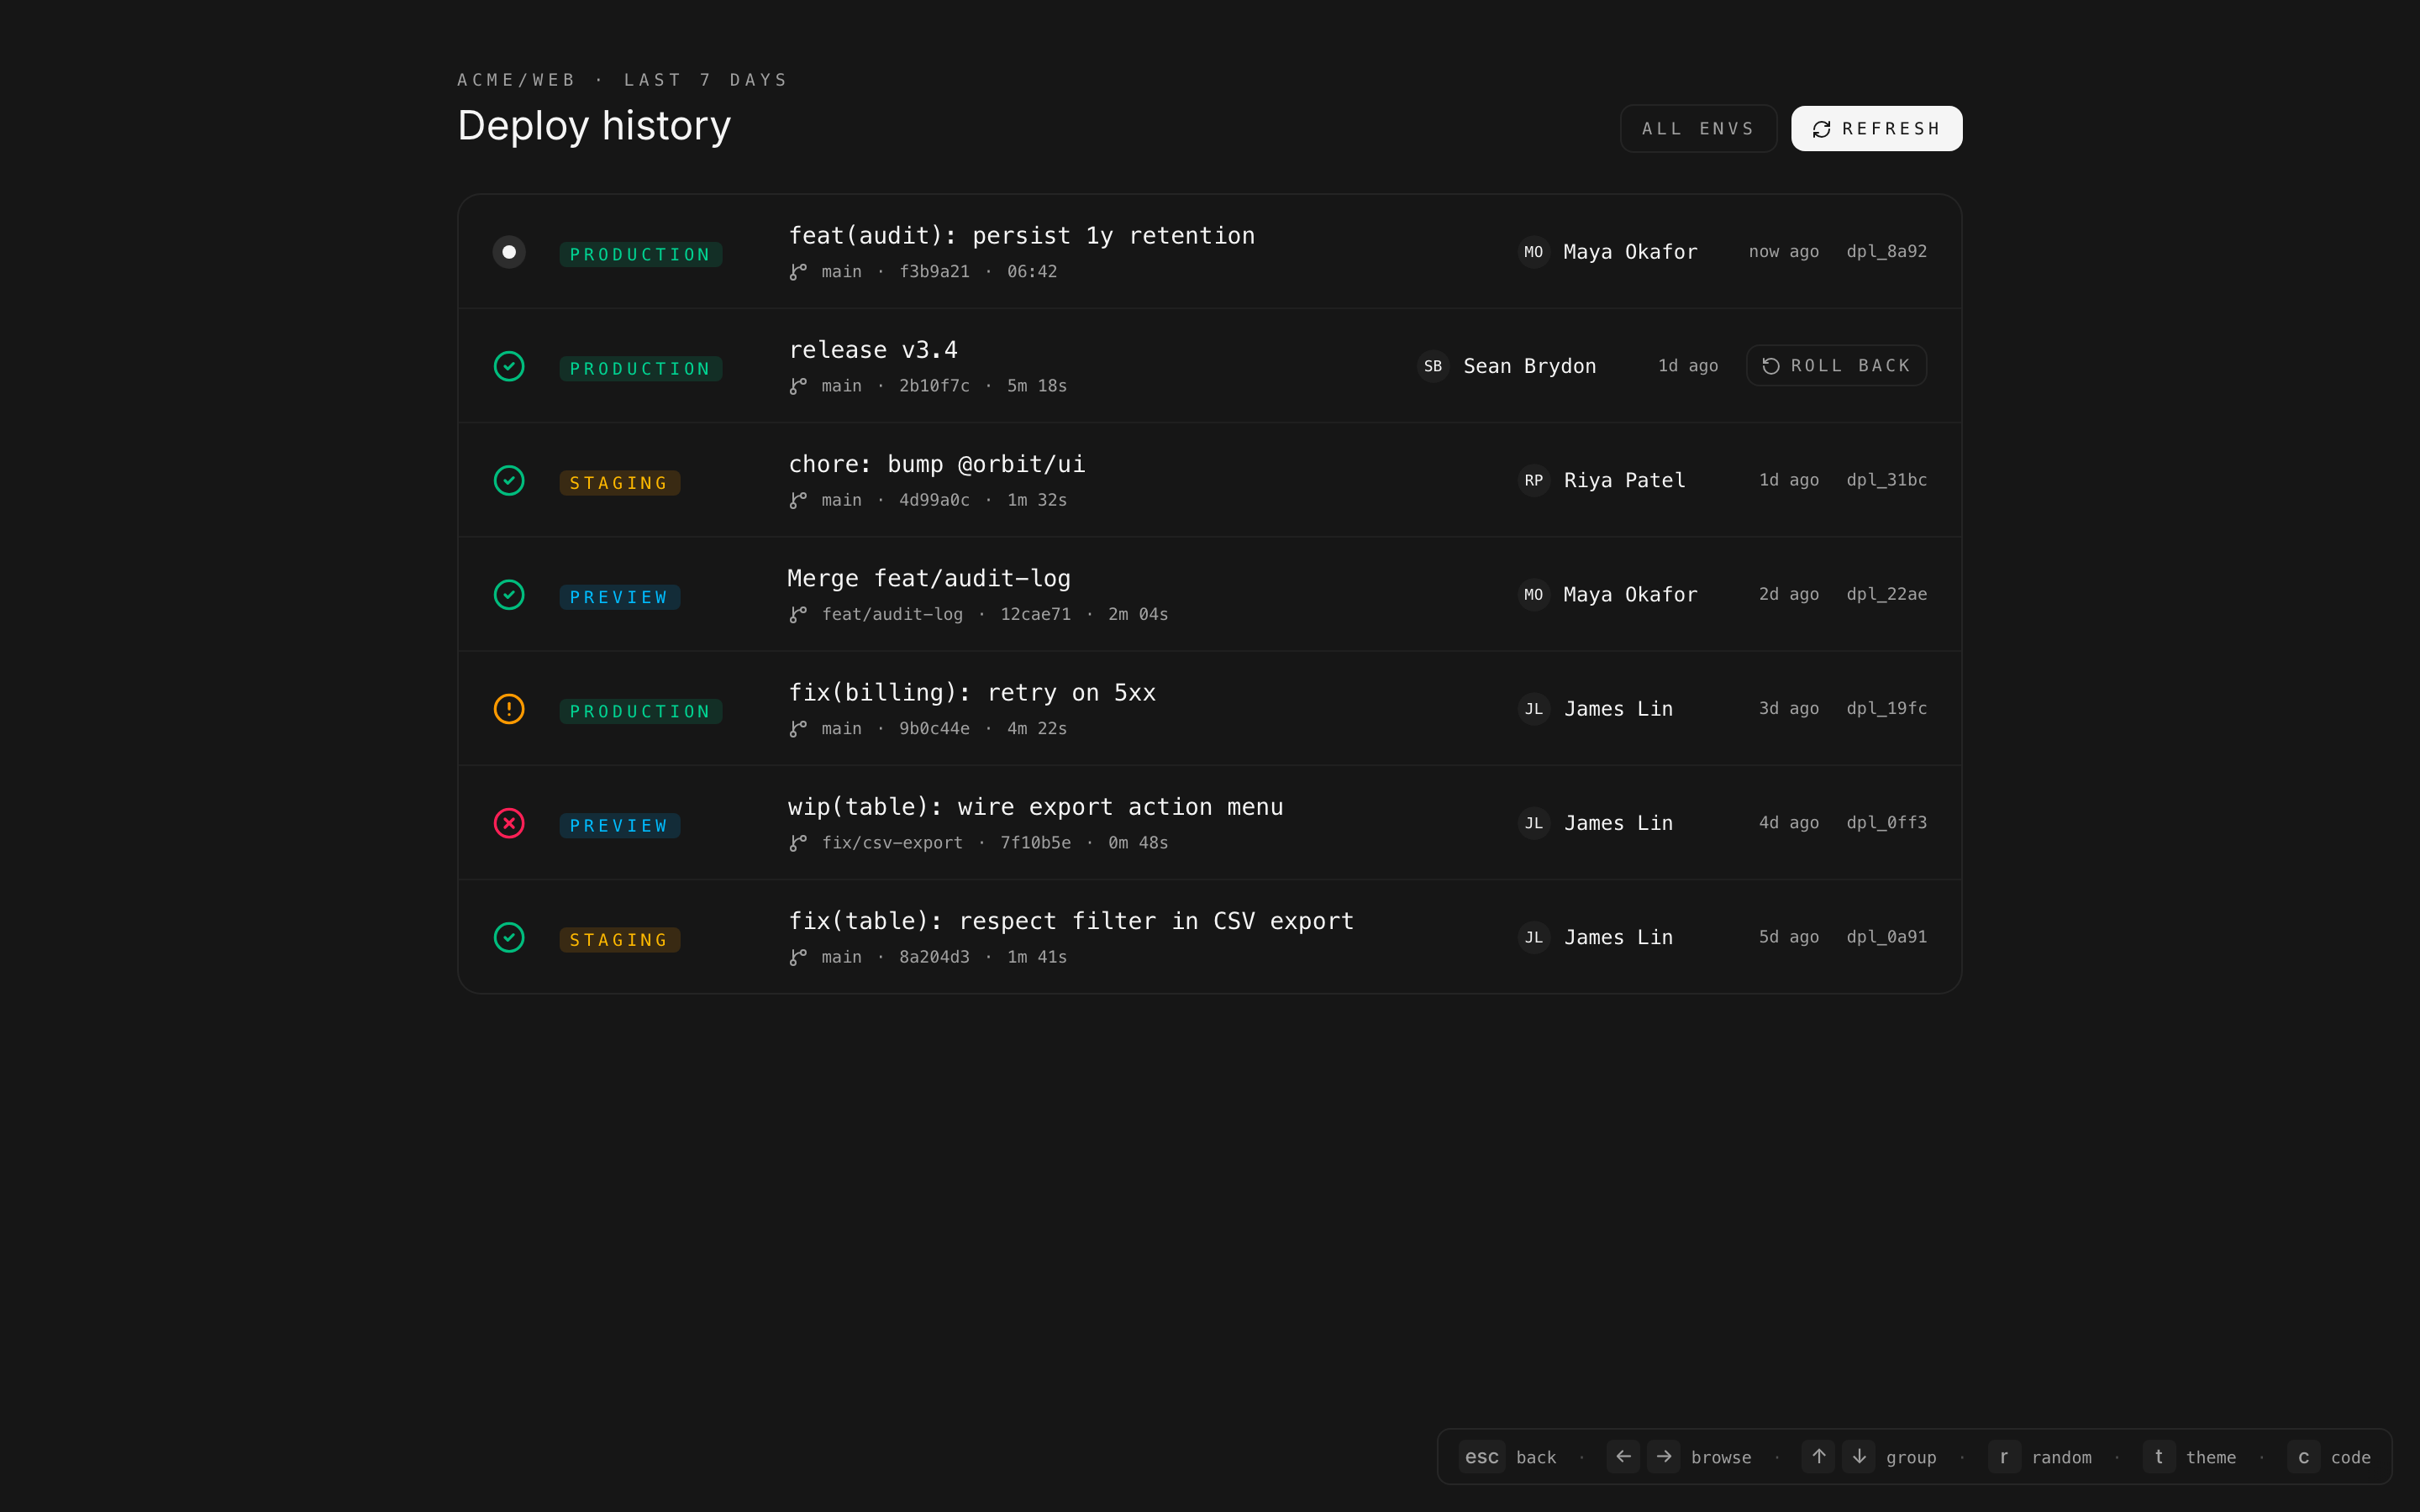2420x1512 pixels.
Task: Click the SB avatar for Sean Brydon
Action: [1433, 366]
